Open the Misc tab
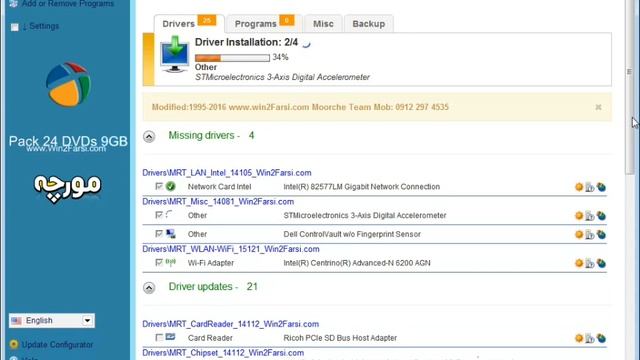 323,24
